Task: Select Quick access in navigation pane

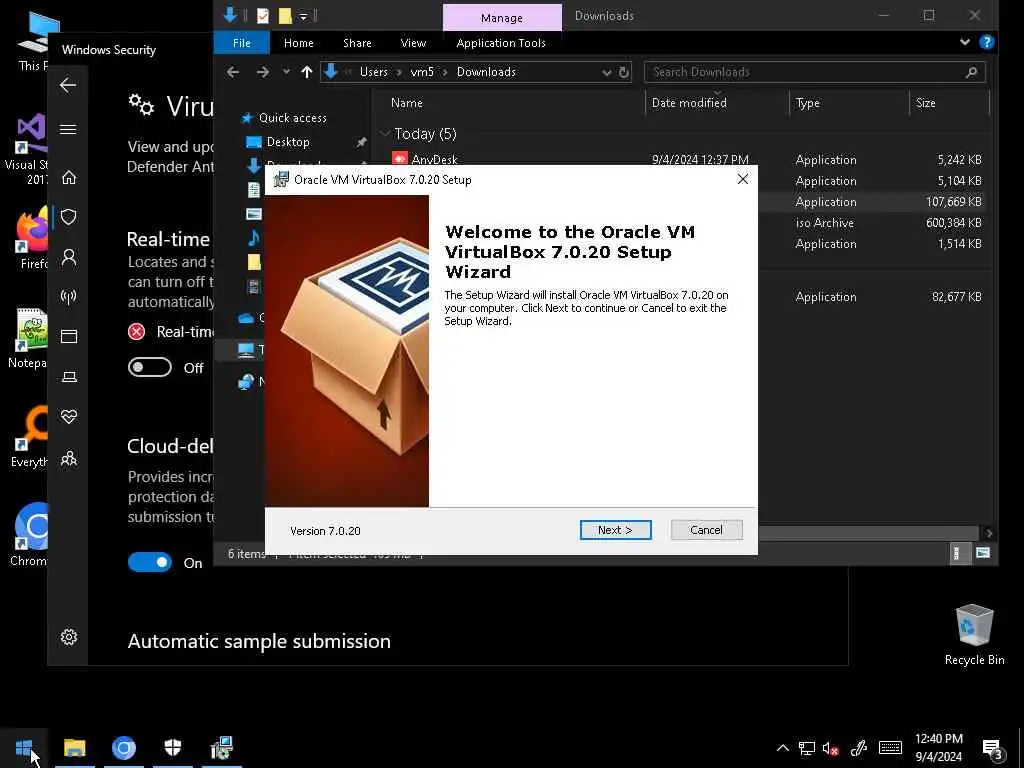Action: [293, 118]
